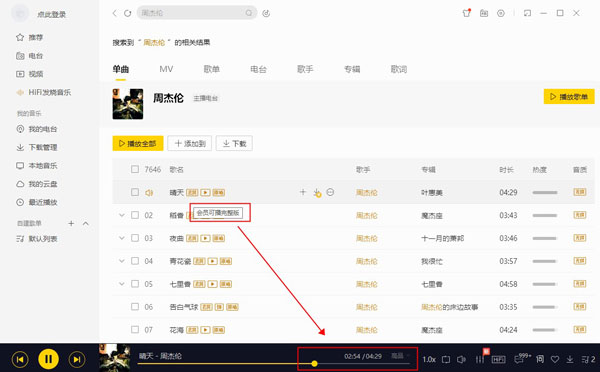Tick the checkbox on row 05 七里香
600x372 pixels.
tap(135, 284)
